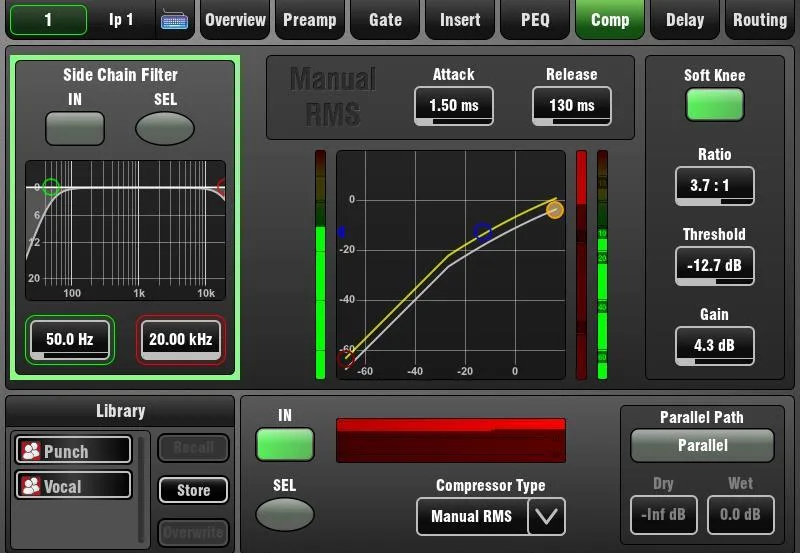
Task: Click the green high-pass filter node
Action: pos(51,187)
